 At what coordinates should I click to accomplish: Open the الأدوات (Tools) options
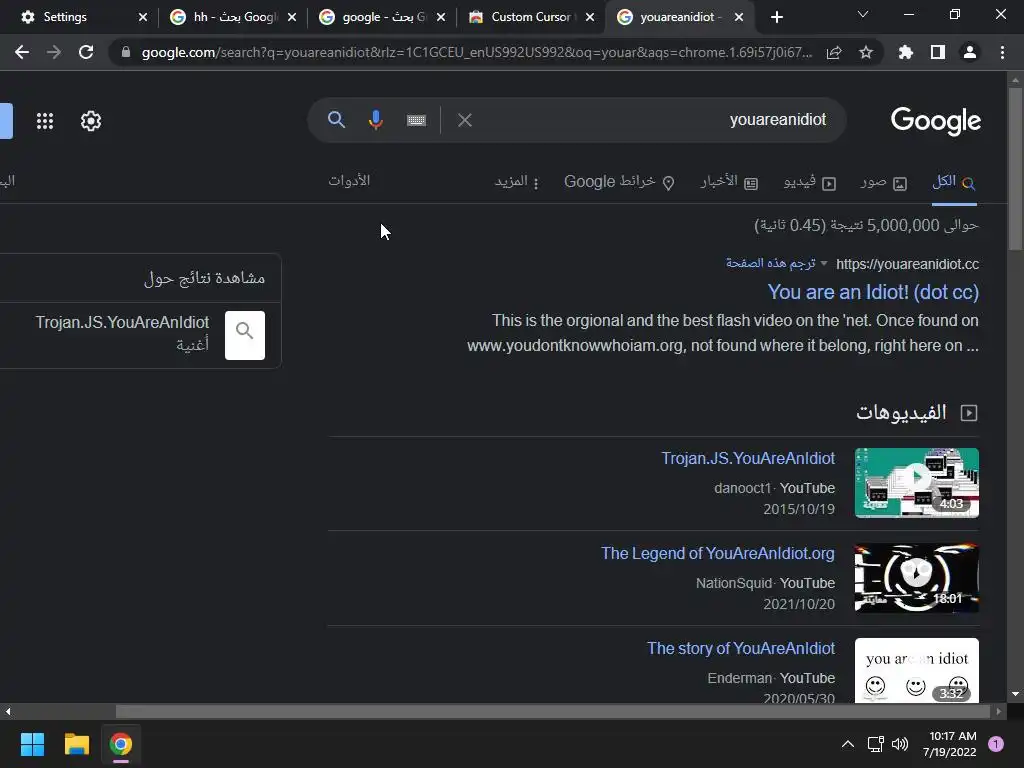pyautogui.click(x=349, y=181)
